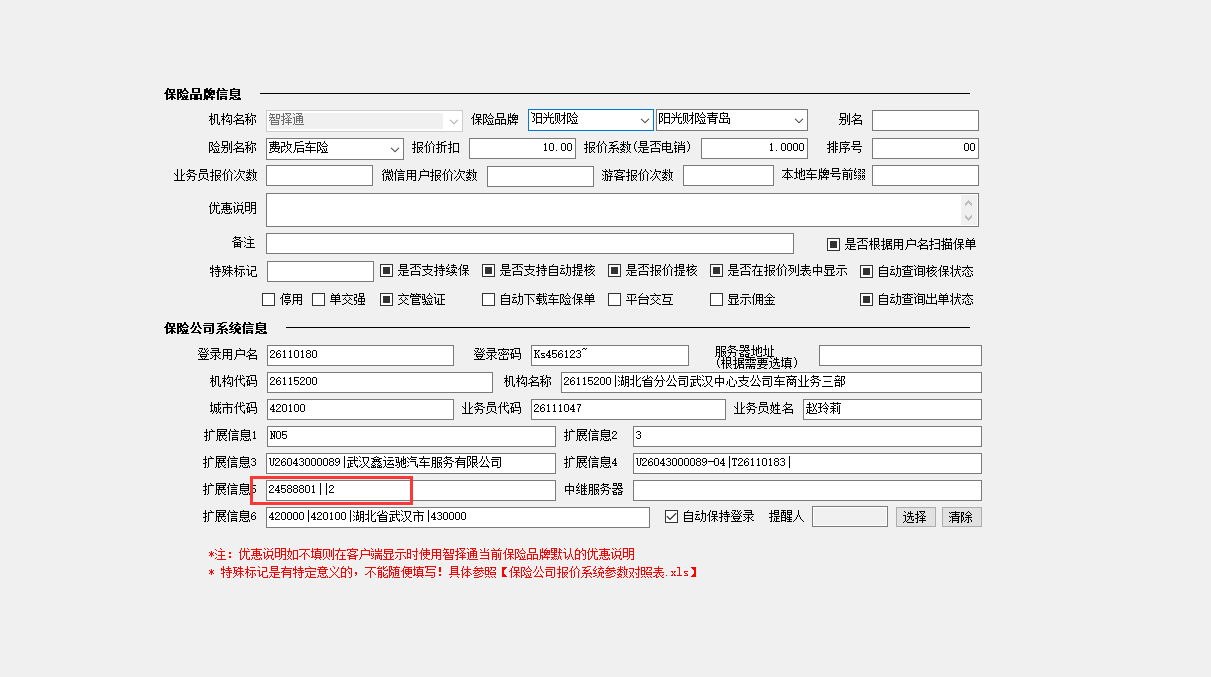
Task: Click the 机构名称 field with 湖北省分公司
Action: (x=771, y=382)
